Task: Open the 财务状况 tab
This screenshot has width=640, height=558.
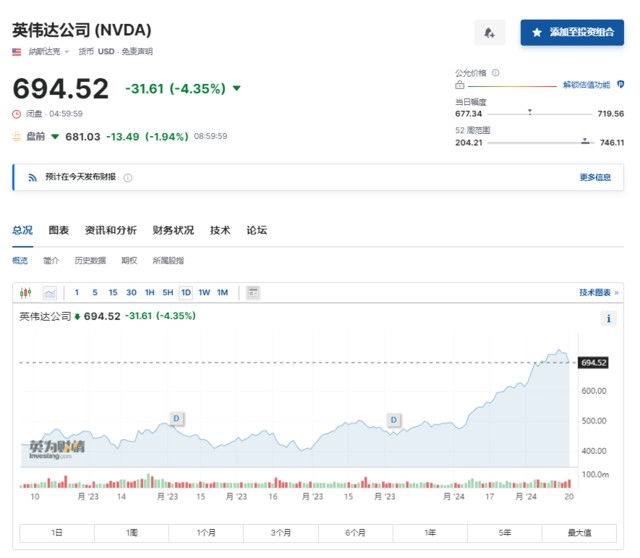Action: 173,231
